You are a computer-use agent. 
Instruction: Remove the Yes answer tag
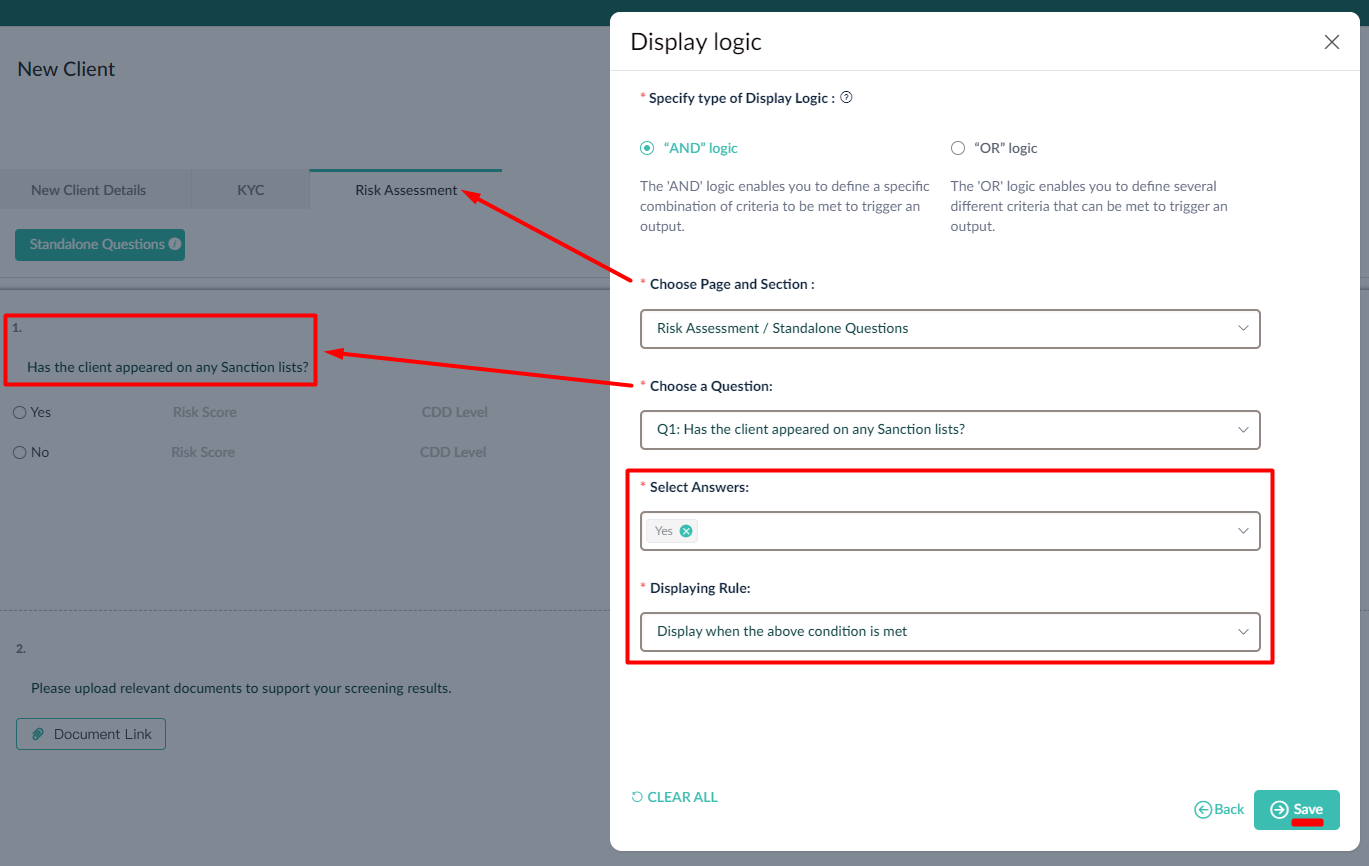686,531
